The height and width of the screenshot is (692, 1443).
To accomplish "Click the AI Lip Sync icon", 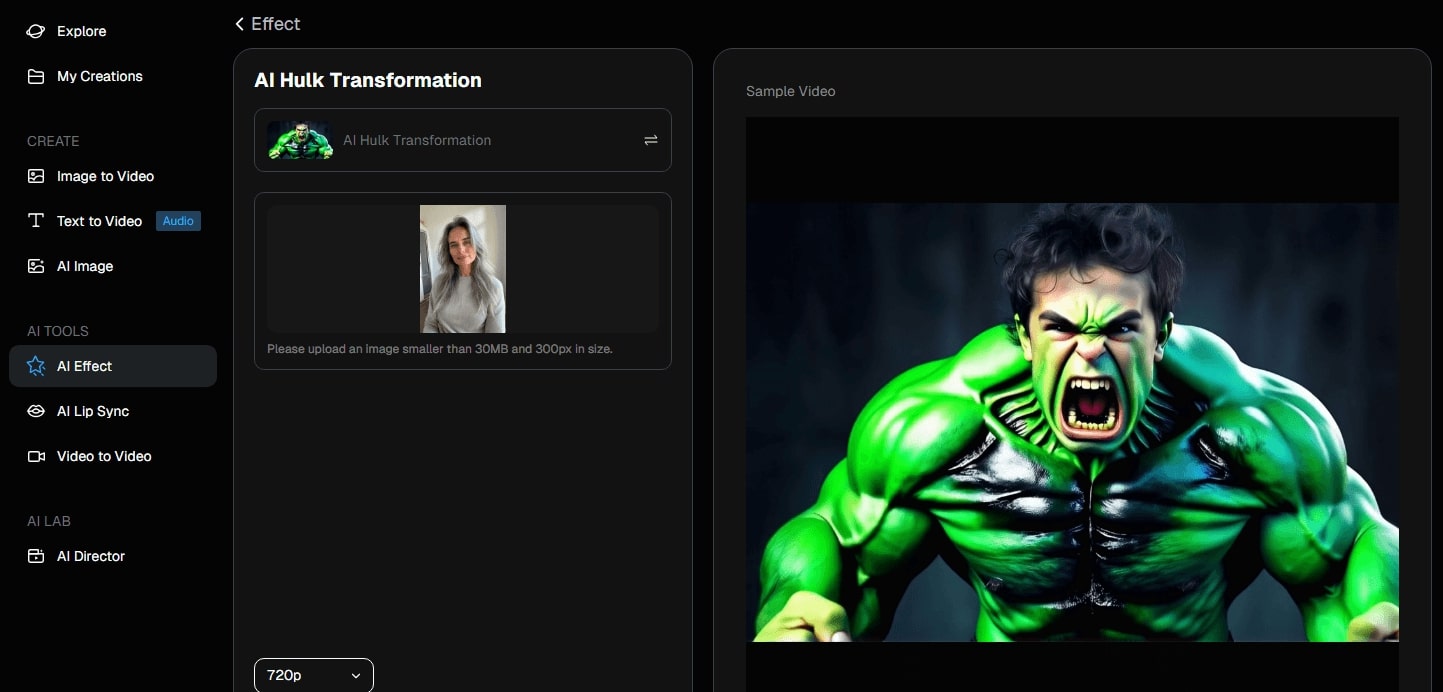I will tap(36, 411).
